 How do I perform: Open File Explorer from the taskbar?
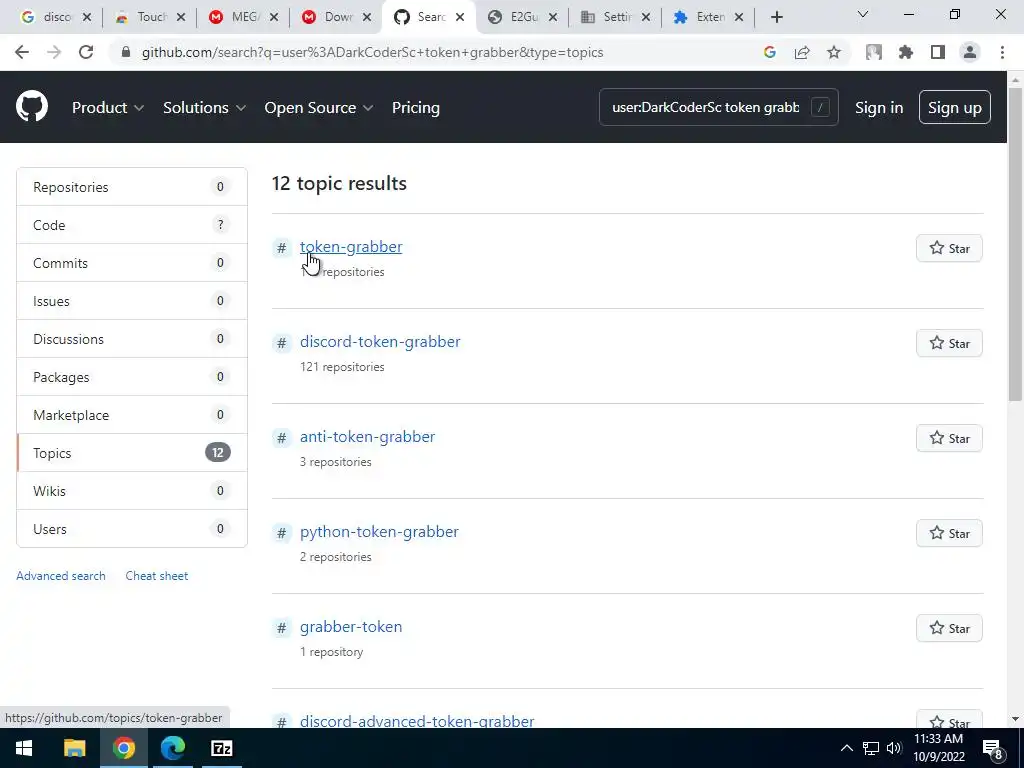coord(74,748)
